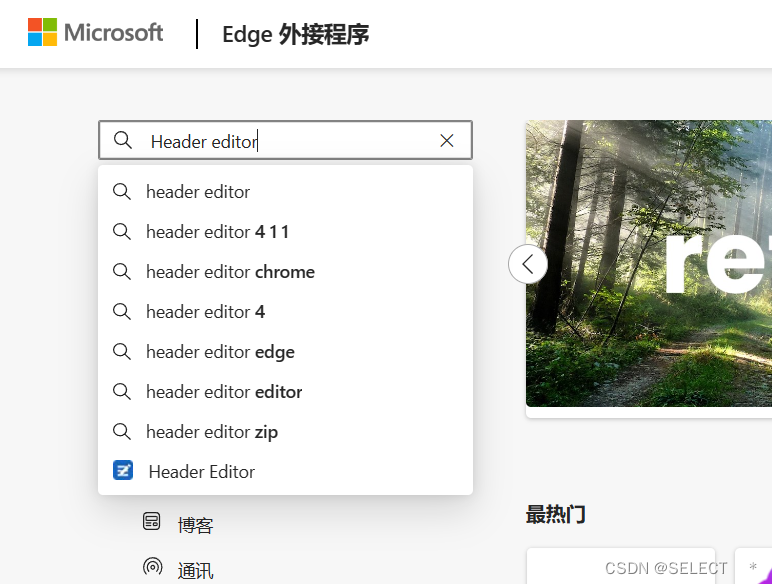Image resolution: width=772 pixels, height=584 pixels.
Task: Open the Header Editor extension result
Action: coord(286,472)
